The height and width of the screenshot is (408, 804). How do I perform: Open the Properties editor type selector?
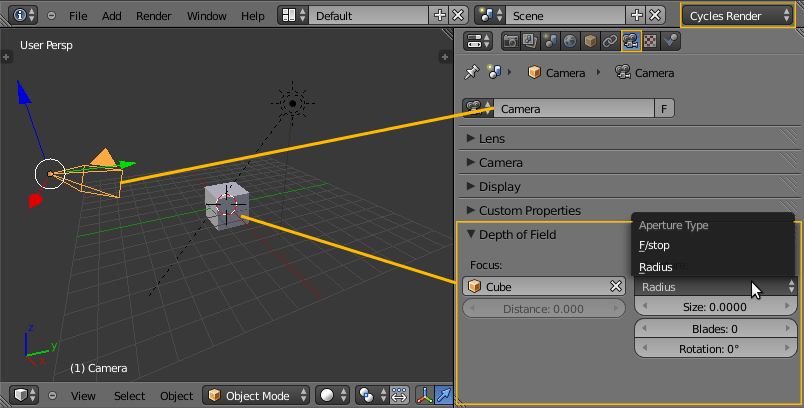point(478,41)
